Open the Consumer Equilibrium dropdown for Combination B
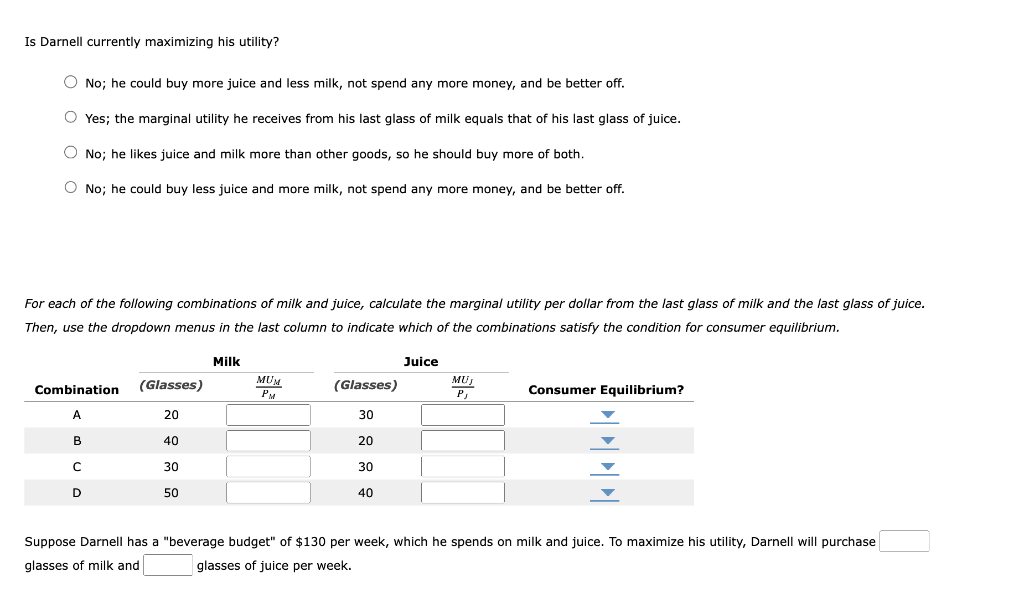The image size is (1024, 598). click(x=604, y=440)
